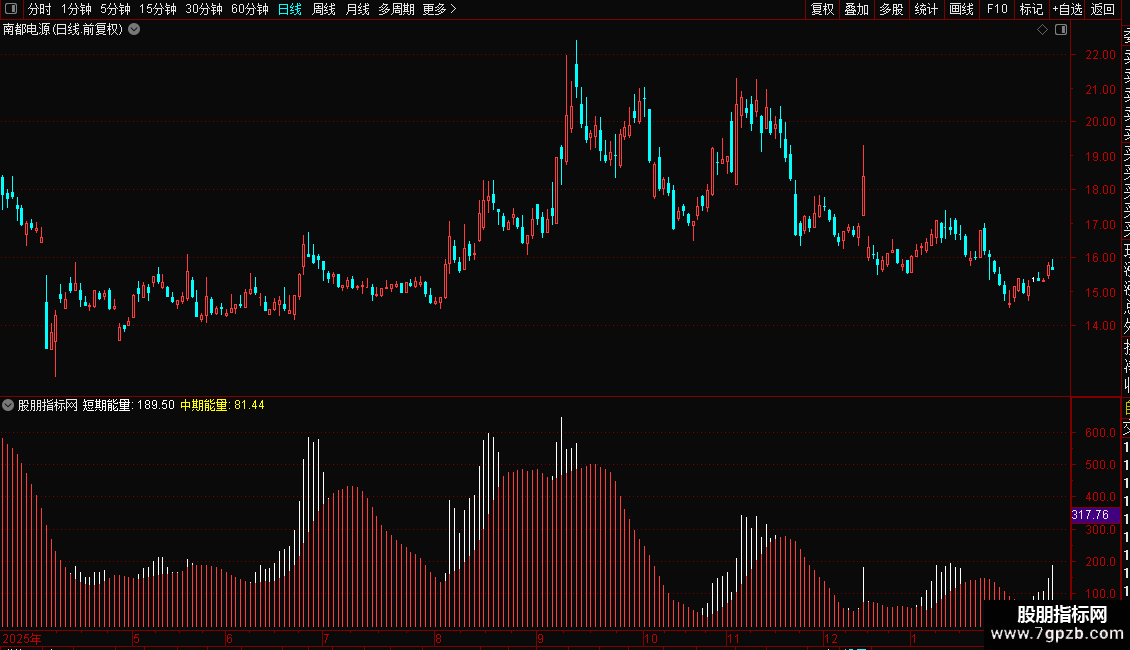Click the 叠加 overlay button
Image resolution: width=1130 pixels, height=650 pixels.
pyautogui.click(x=857, y=9)
